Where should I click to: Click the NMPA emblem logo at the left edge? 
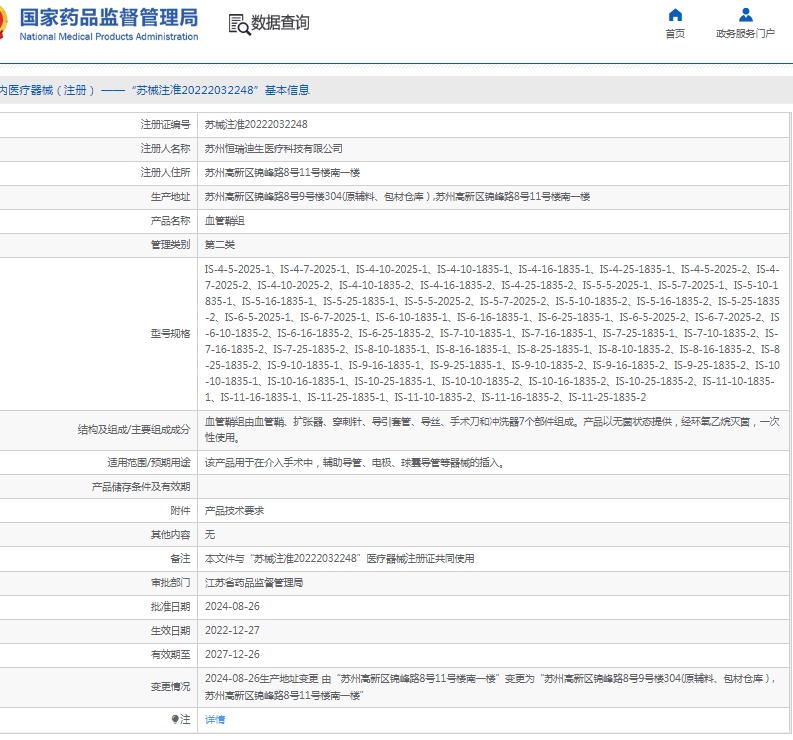pos(4,23)
